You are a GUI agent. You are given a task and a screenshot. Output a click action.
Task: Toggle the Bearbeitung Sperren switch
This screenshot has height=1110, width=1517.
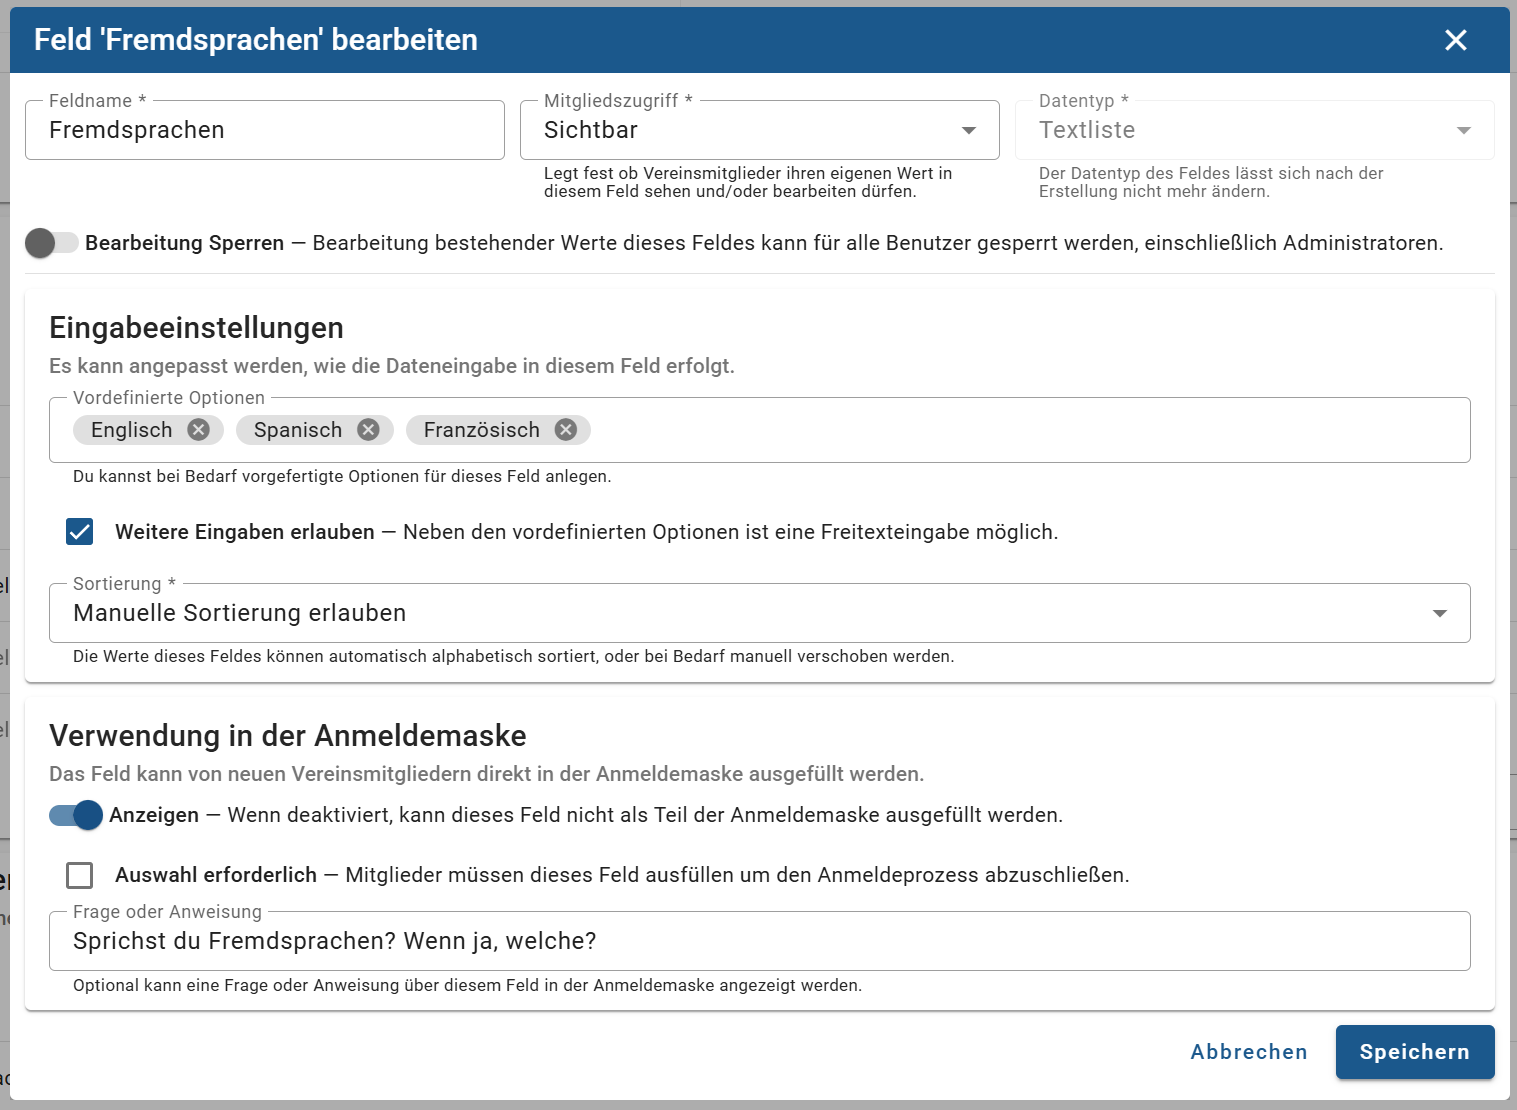click(52, 243)
